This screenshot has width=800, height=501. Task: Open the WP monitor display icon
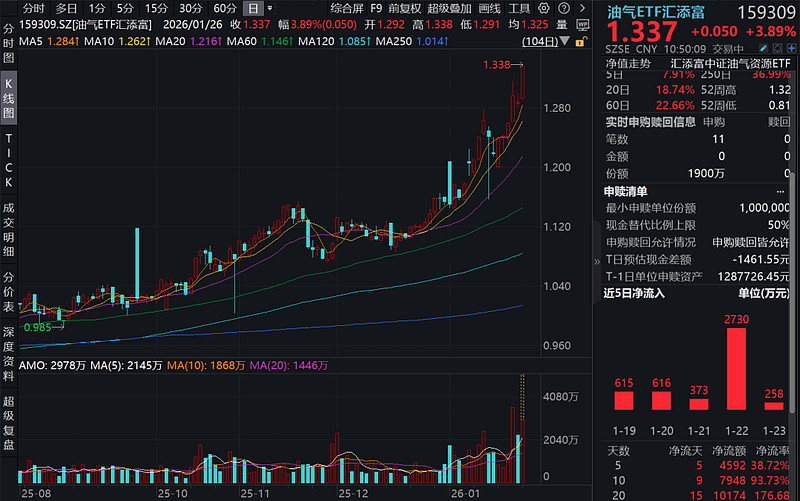582,24
